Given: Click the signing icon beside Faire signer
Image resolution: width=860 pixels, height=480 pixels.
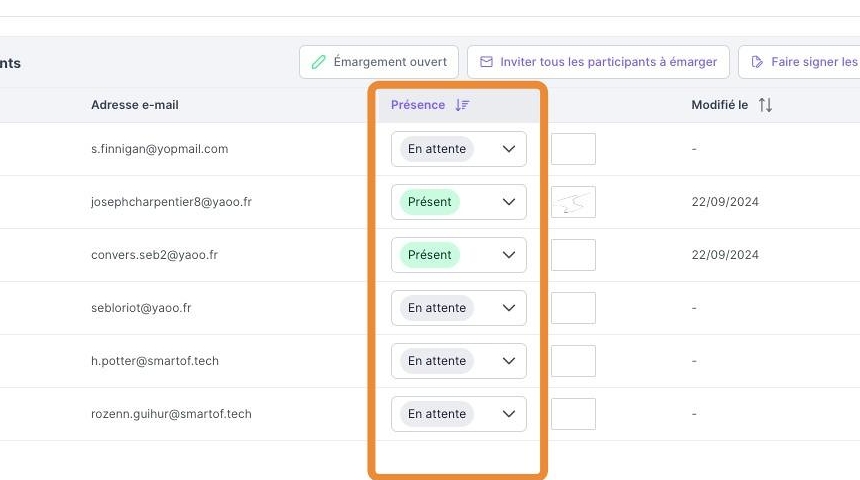Looking at the screenshot, I should tap(757, 62).
